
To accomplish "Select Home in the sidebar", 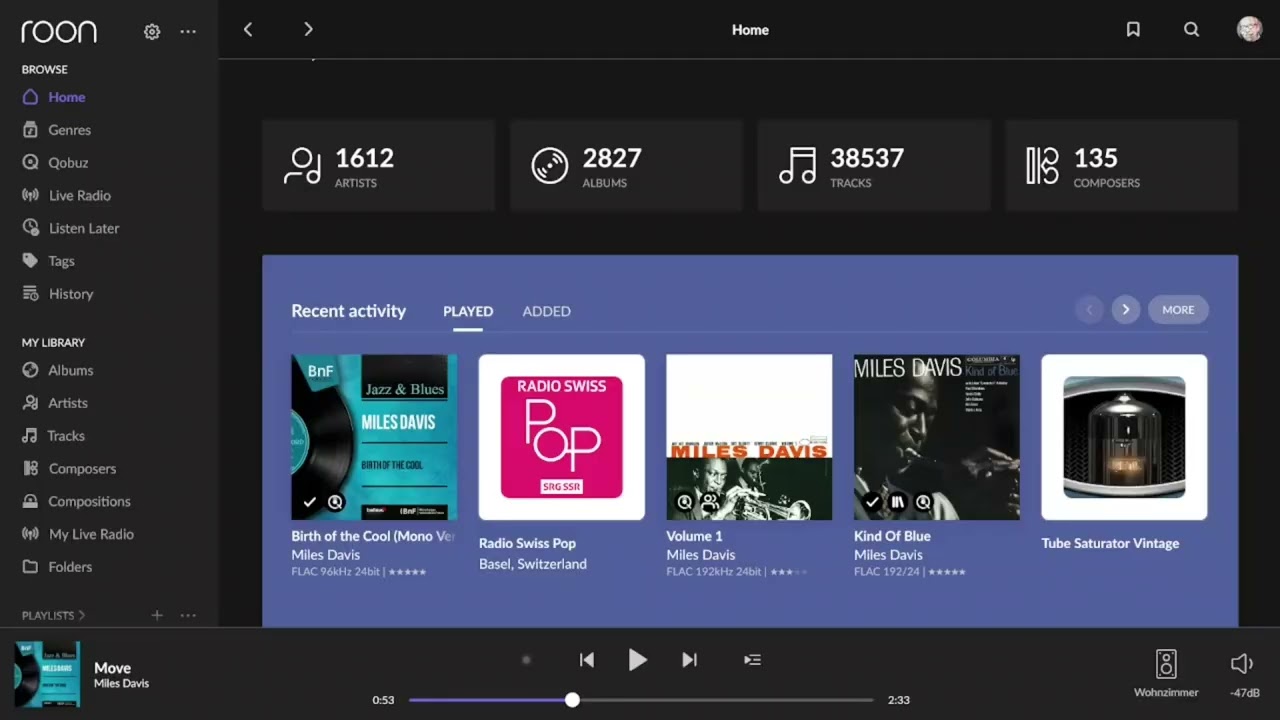I will coord(54,97).
